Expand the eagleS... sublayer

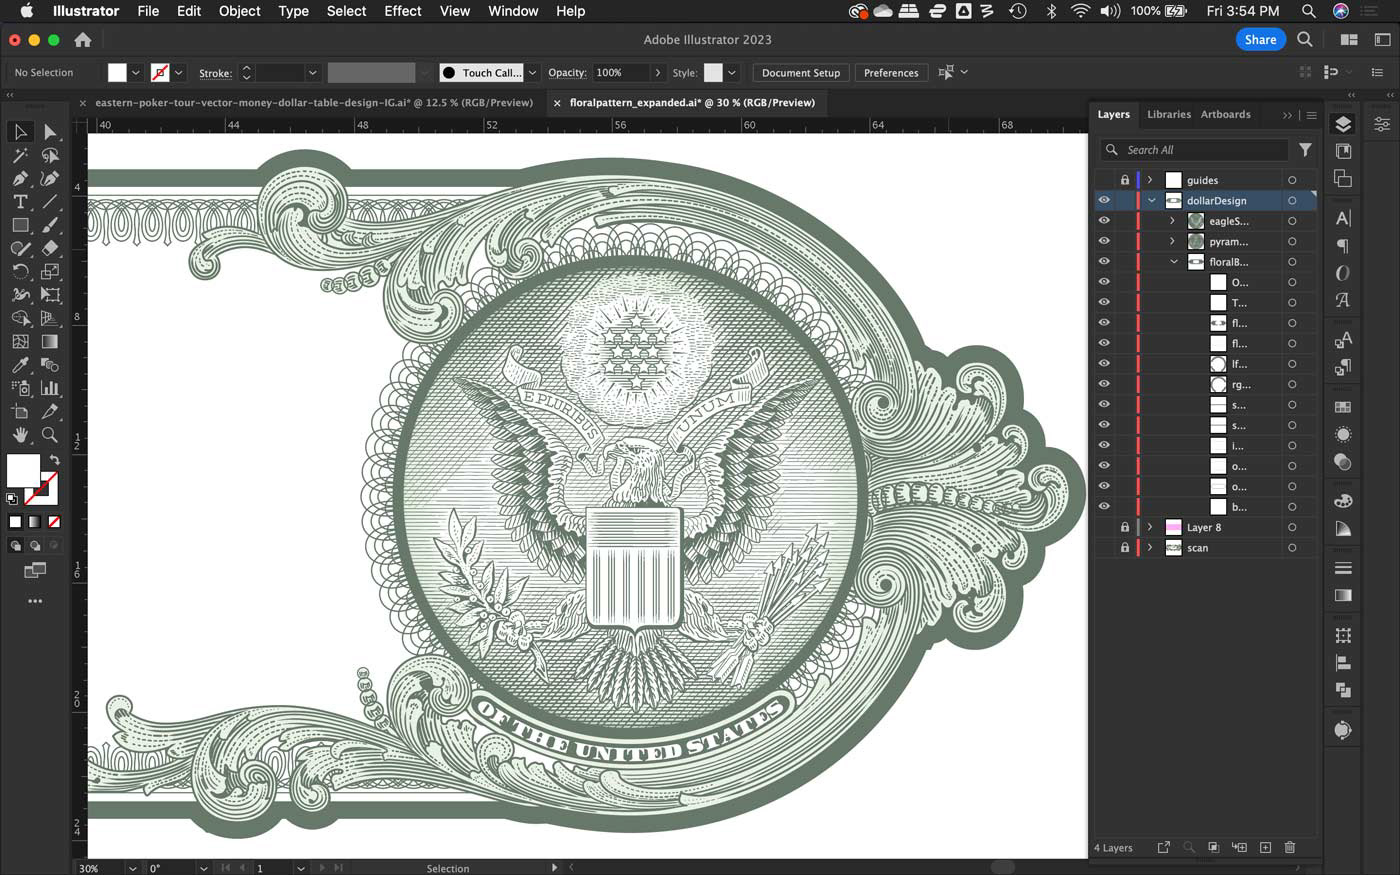[x=1172, y=221]
